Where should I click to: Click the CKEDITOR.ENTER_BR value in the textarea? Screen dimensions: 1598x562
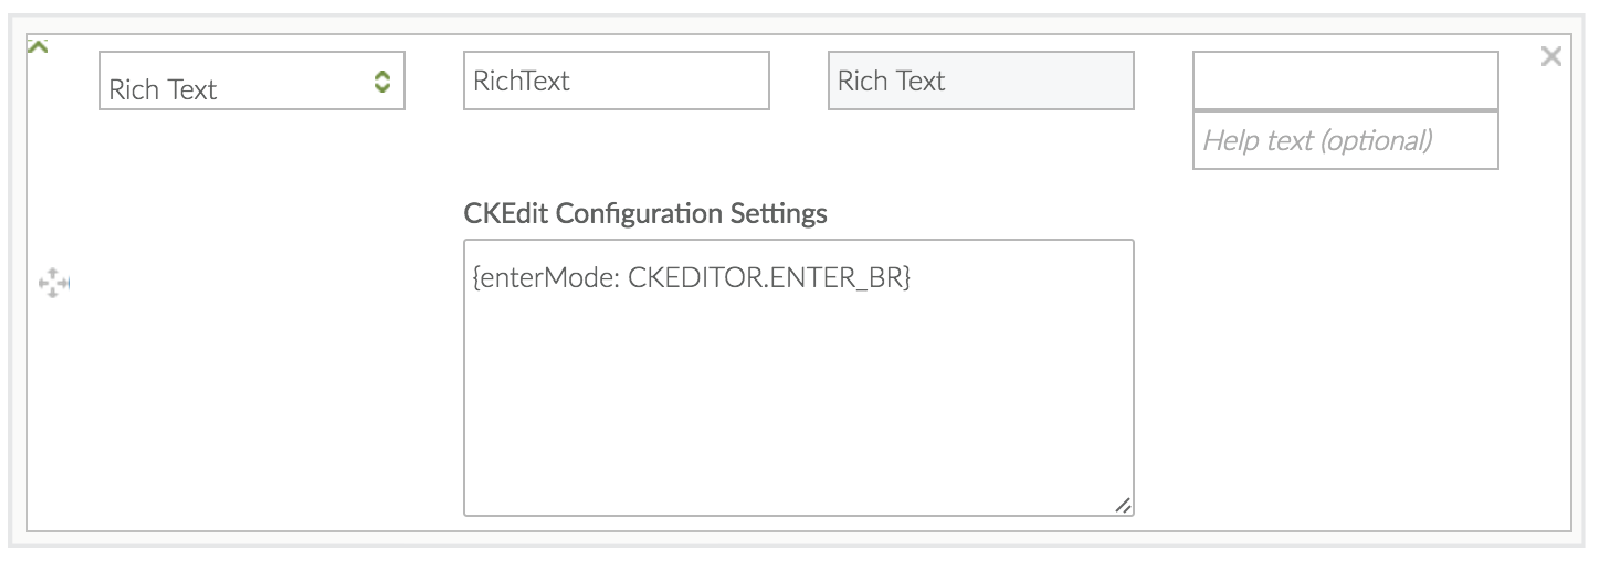click(766, 278)
